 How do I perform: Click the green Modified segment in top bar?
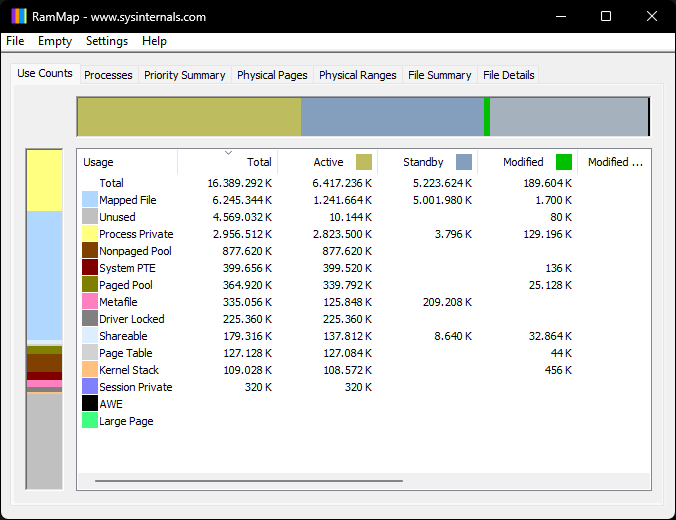point(487,117)
